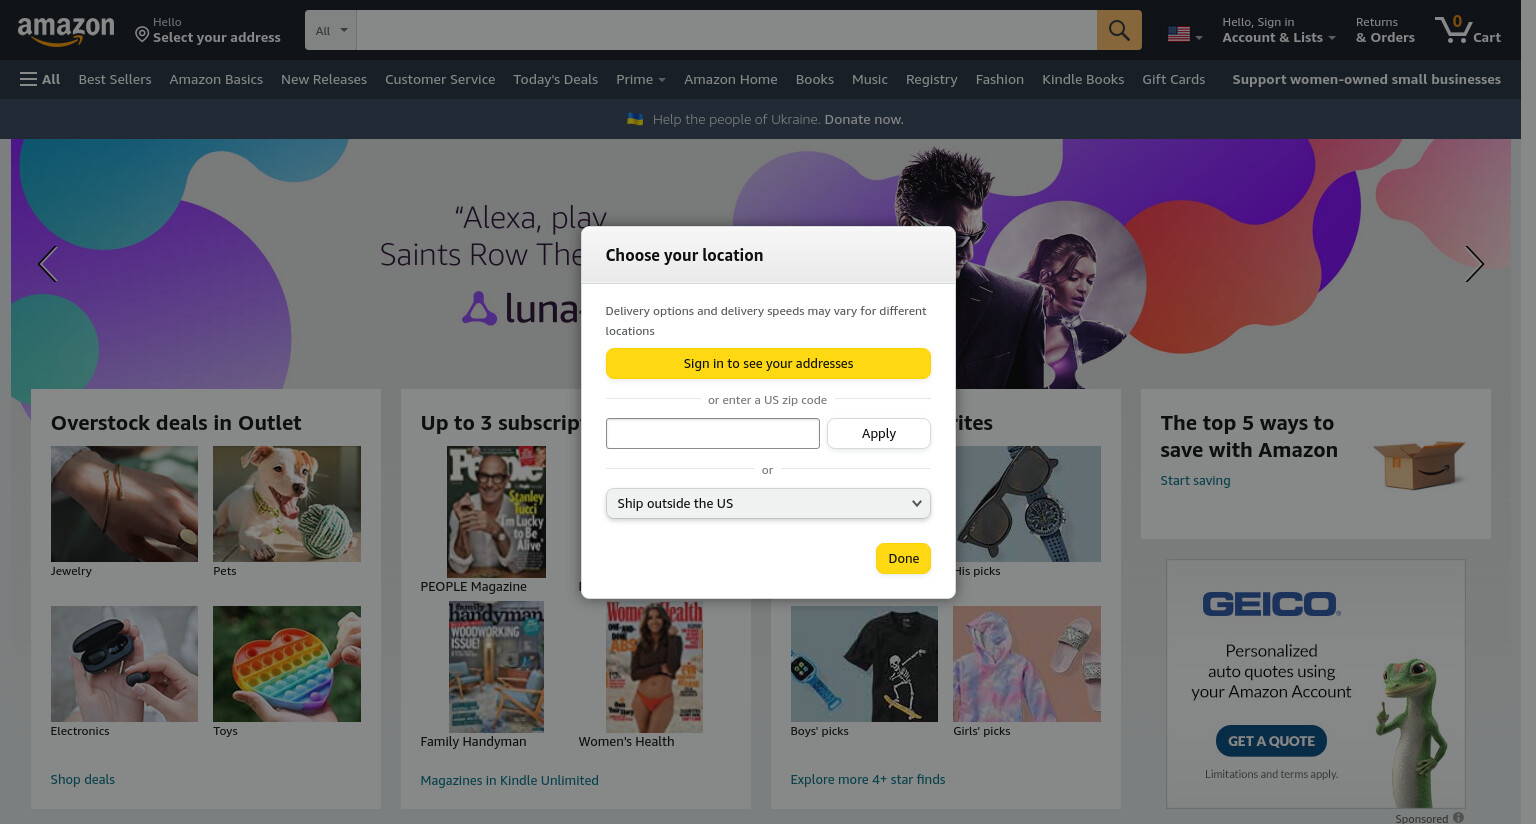This screenshot has width=1536, height=824.
Task: Click Magazines in Kindle Unlimited link
Action: [509, 780]
